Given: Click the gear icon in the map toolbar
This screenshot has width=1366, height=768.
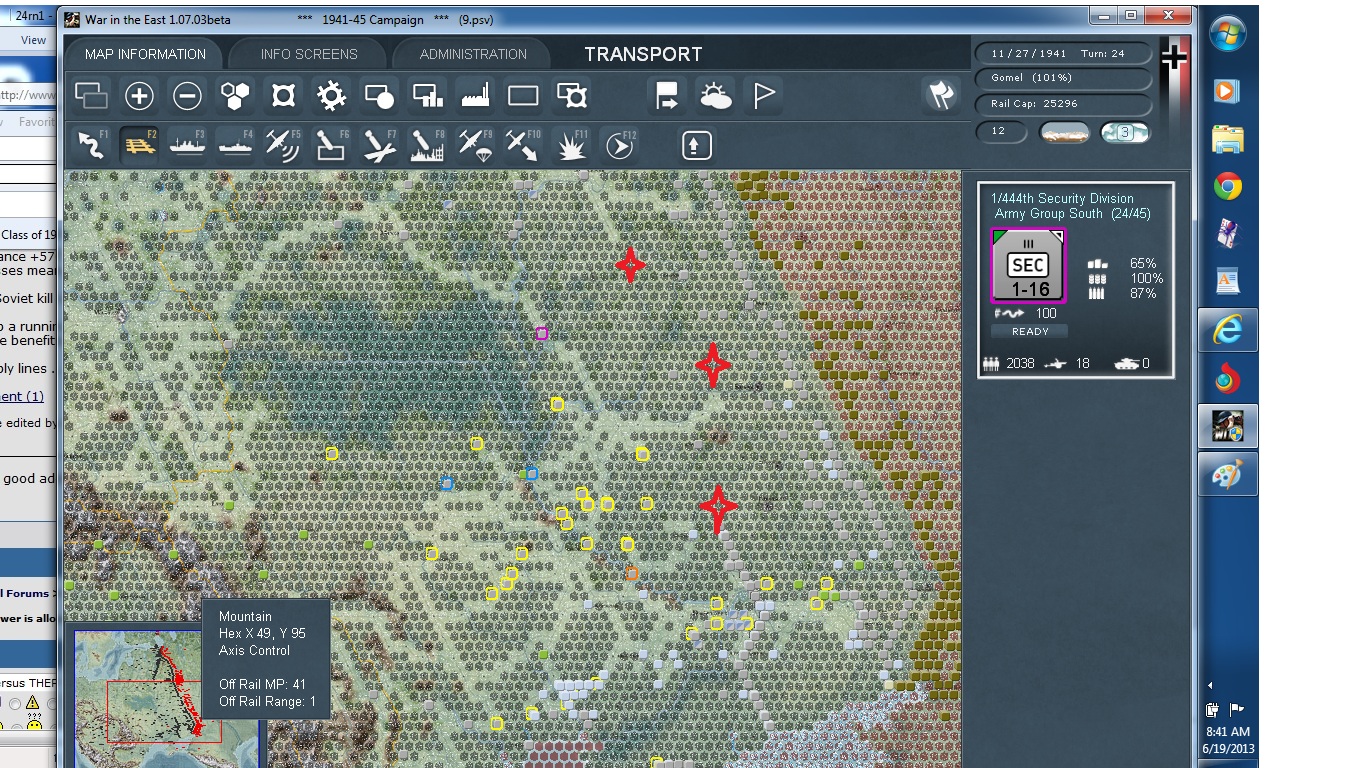Looking at the screenshot, I should (x=331, y=95).
